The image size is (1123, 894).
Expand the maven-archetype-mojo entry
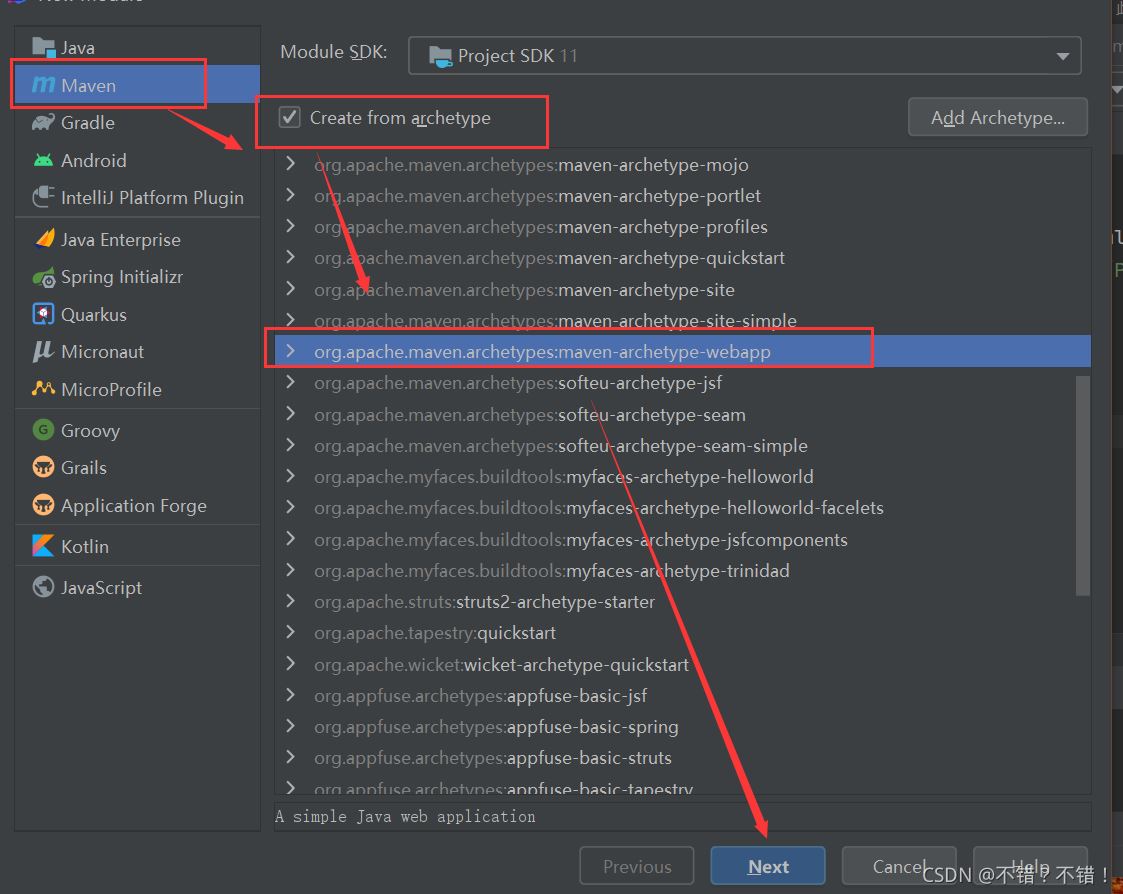tap(290, 163)
